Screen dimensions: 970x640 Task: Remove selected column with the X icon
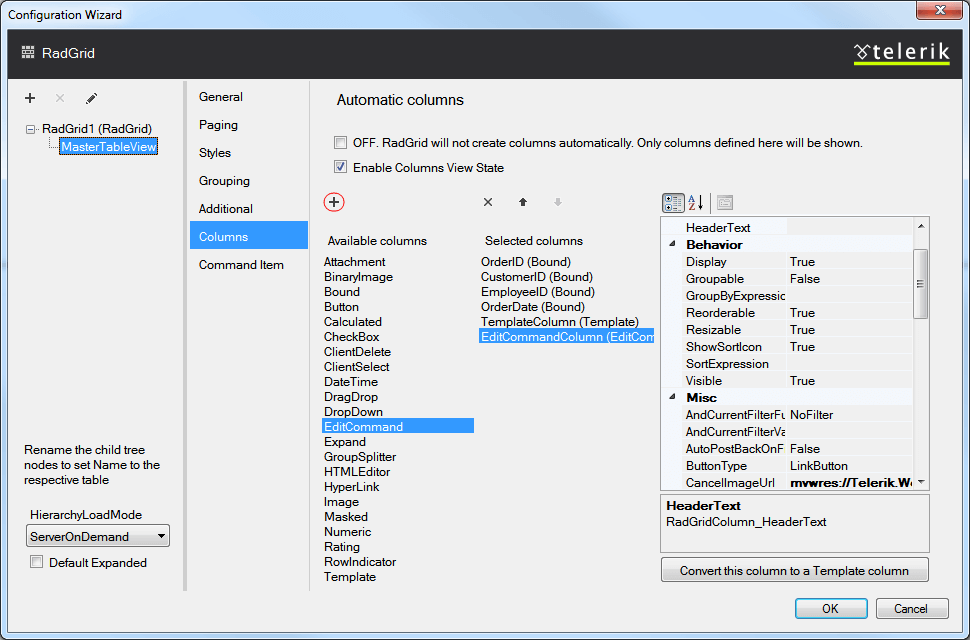pos(487,202)
